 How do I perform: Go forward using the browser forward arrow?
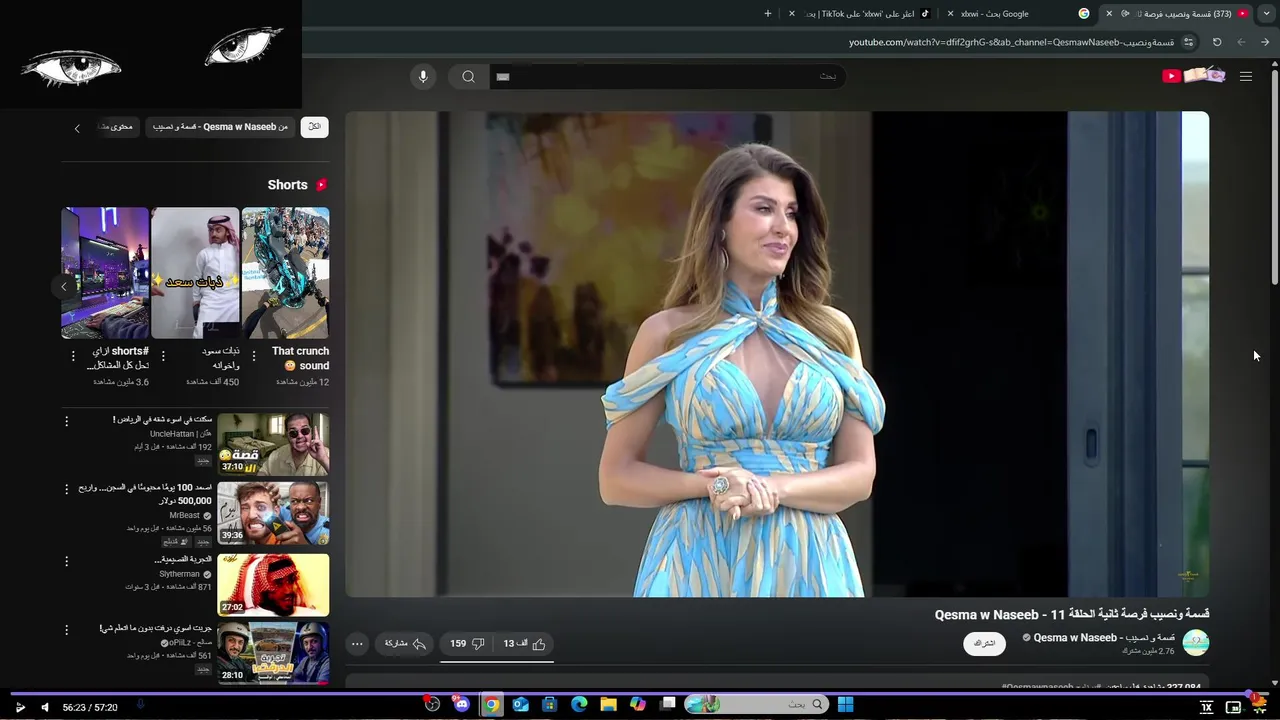click(x=1241, y=42)
